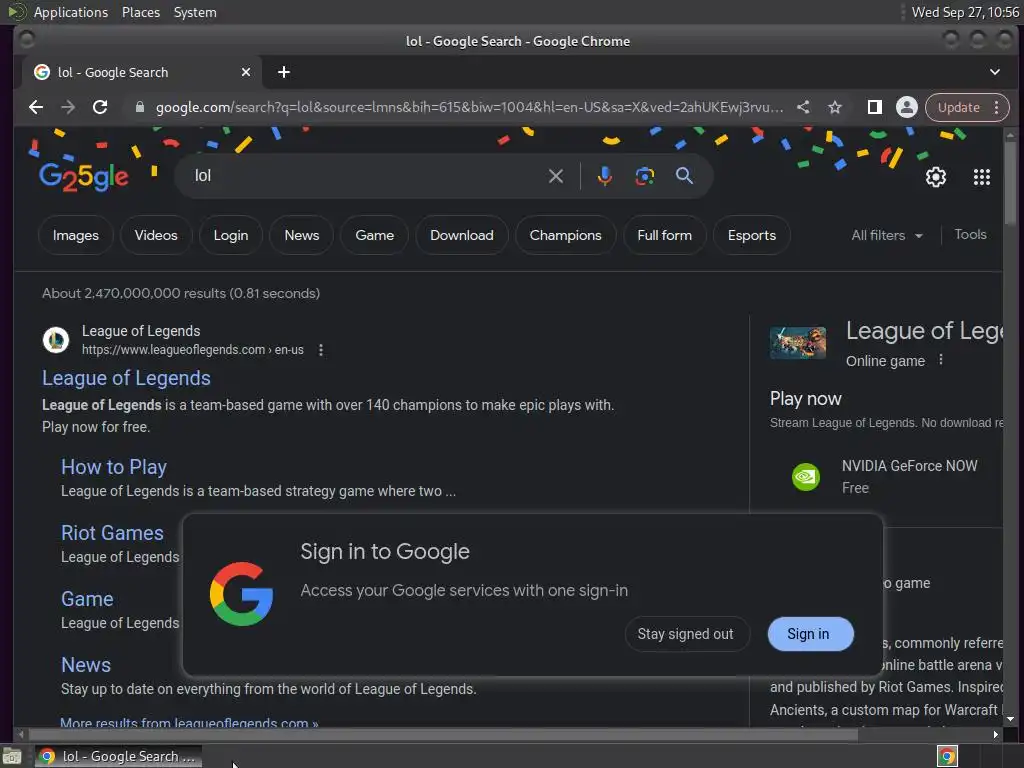Click the League of Legends site favicon
The width and height of the screenshot is (1024, 768).
[x=56, y=340]
